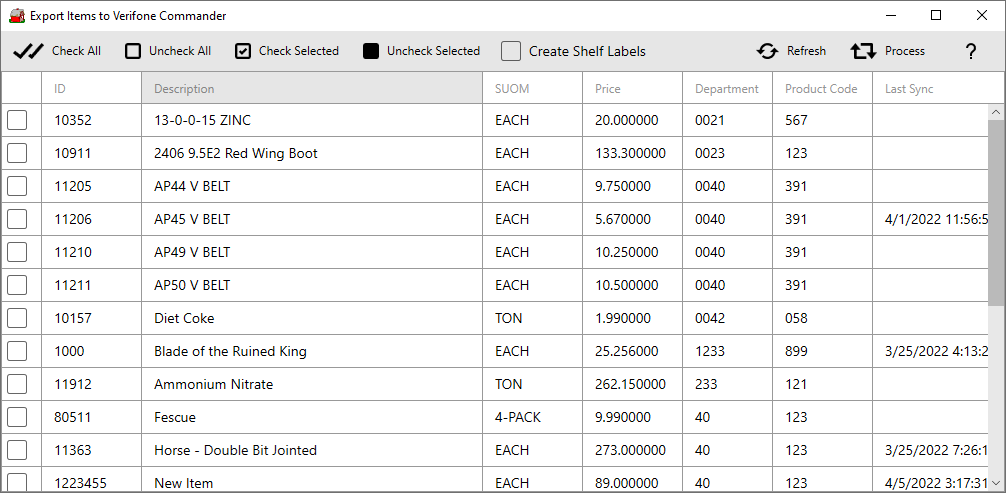Click the Check All double-checkmark icon
The height and width of the screenshot is (493, 1006).
pyautogui.click(x=28, y=51)
